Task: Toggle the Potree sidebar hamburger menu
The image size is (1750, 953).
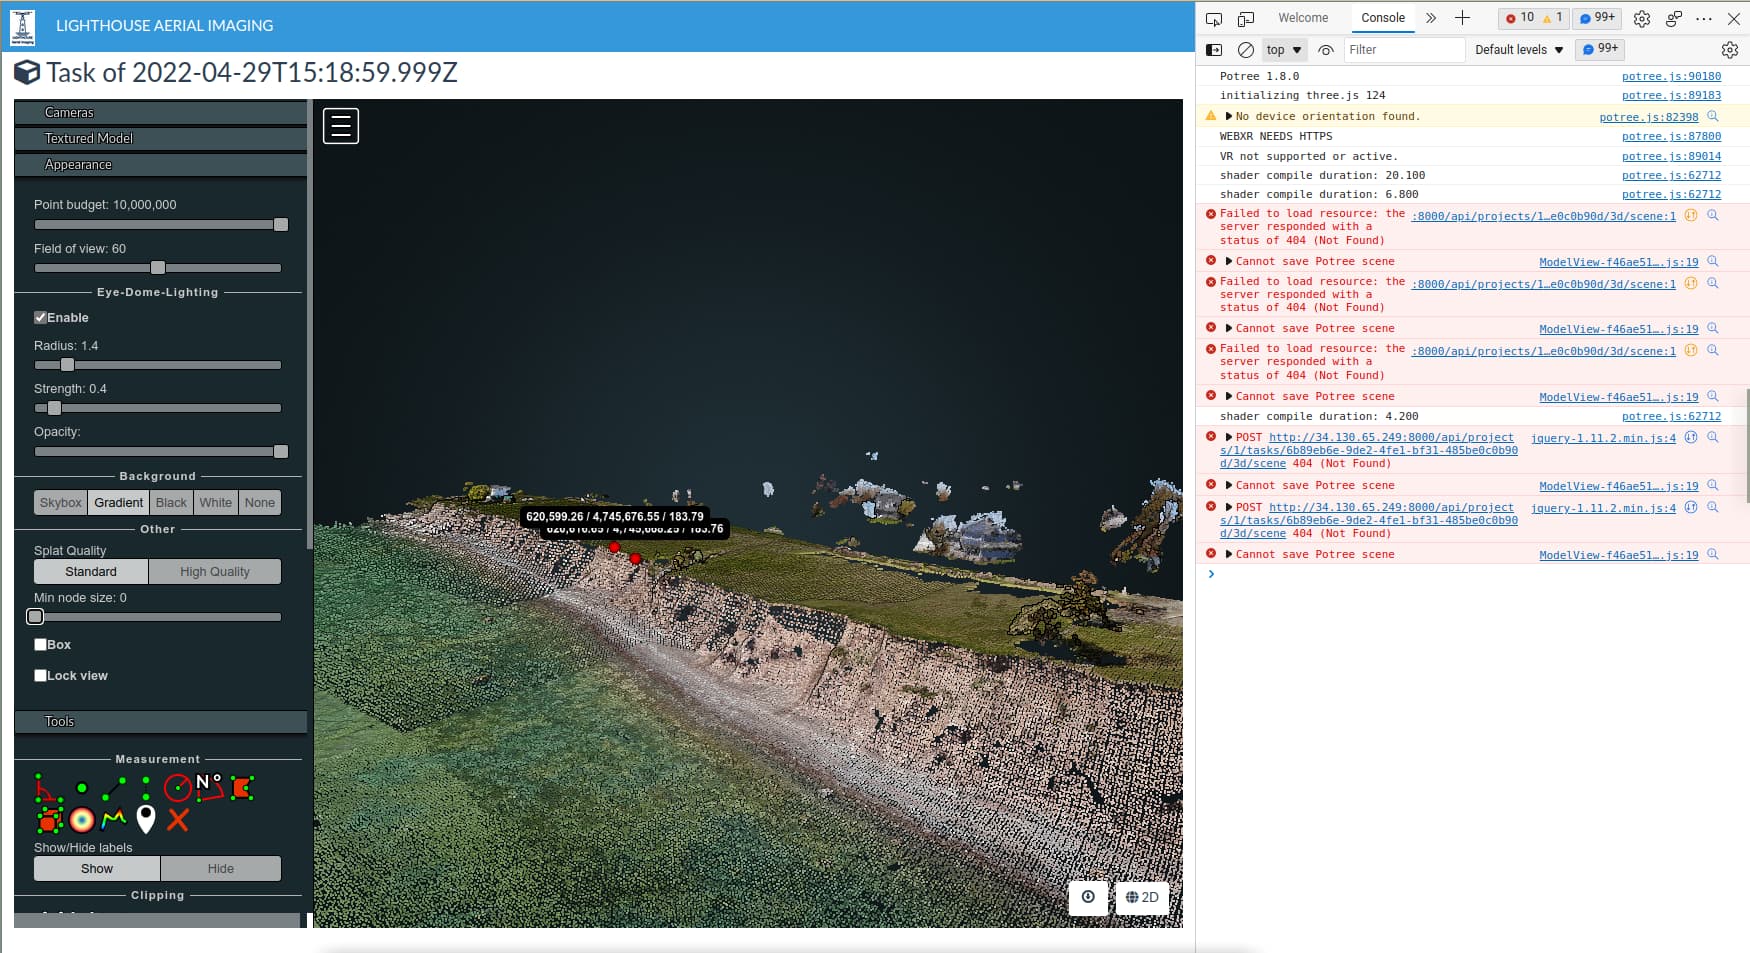Action: tap(341, 126)
